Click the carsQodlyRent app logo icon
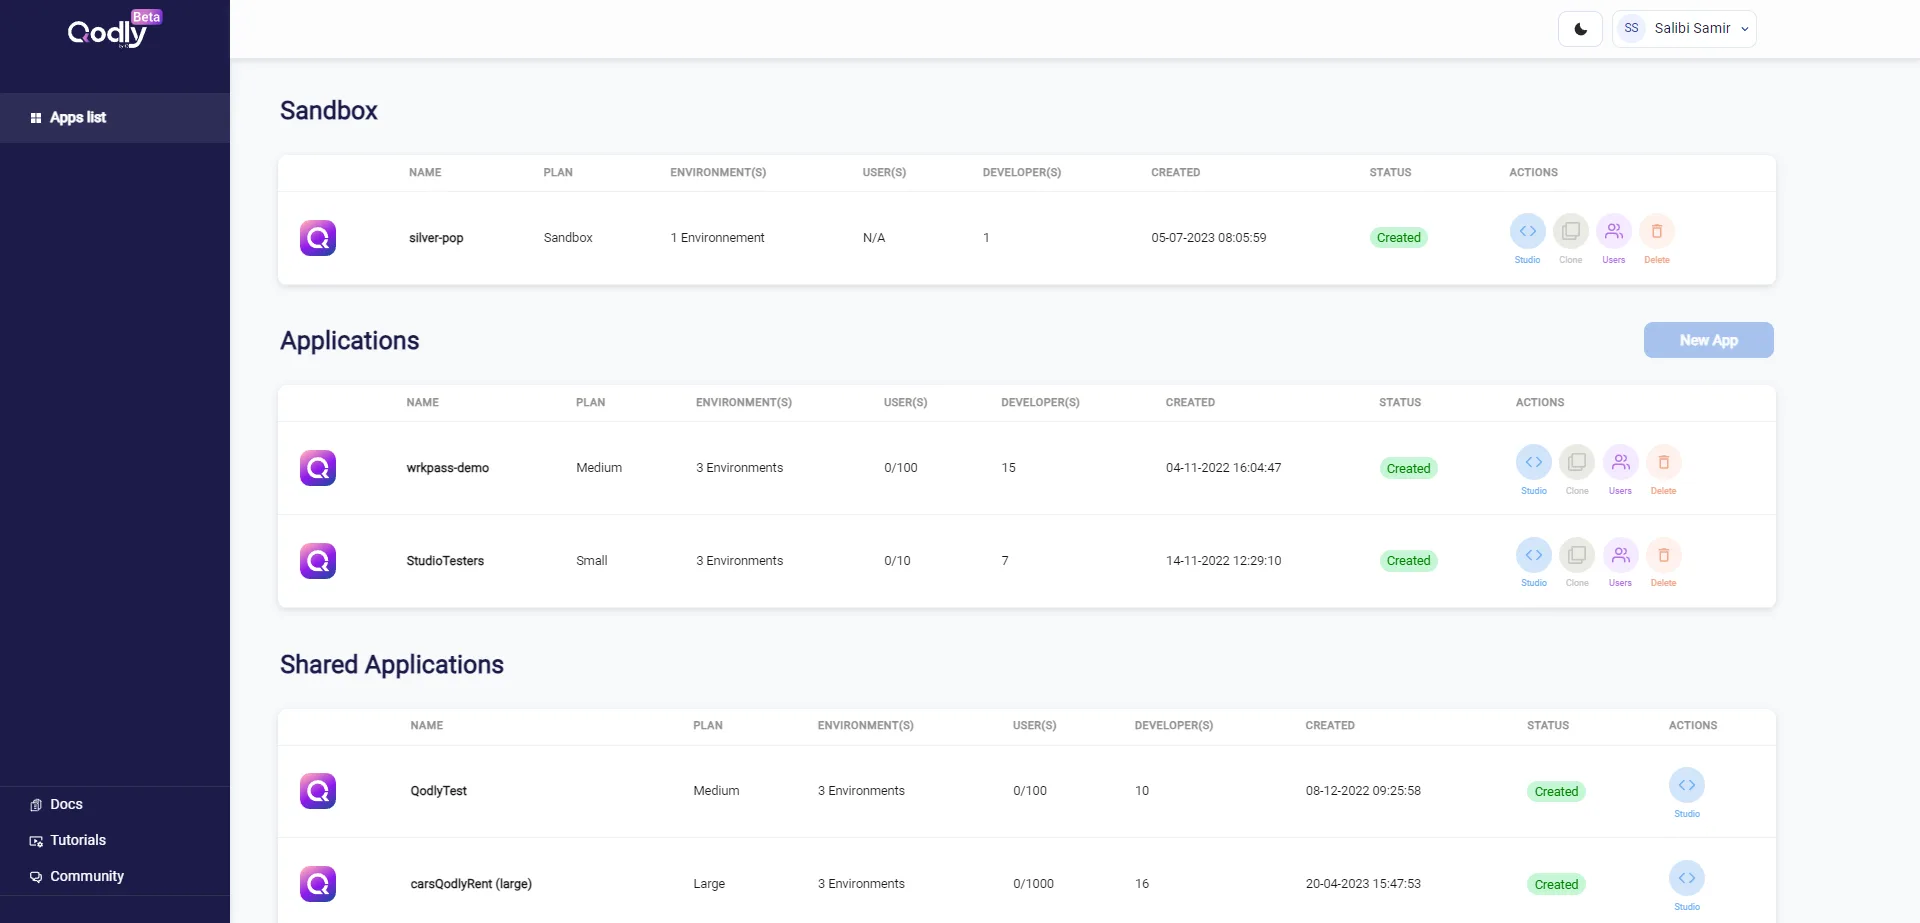This screenshot has height=923, width=1920. (x=318, y=884)
